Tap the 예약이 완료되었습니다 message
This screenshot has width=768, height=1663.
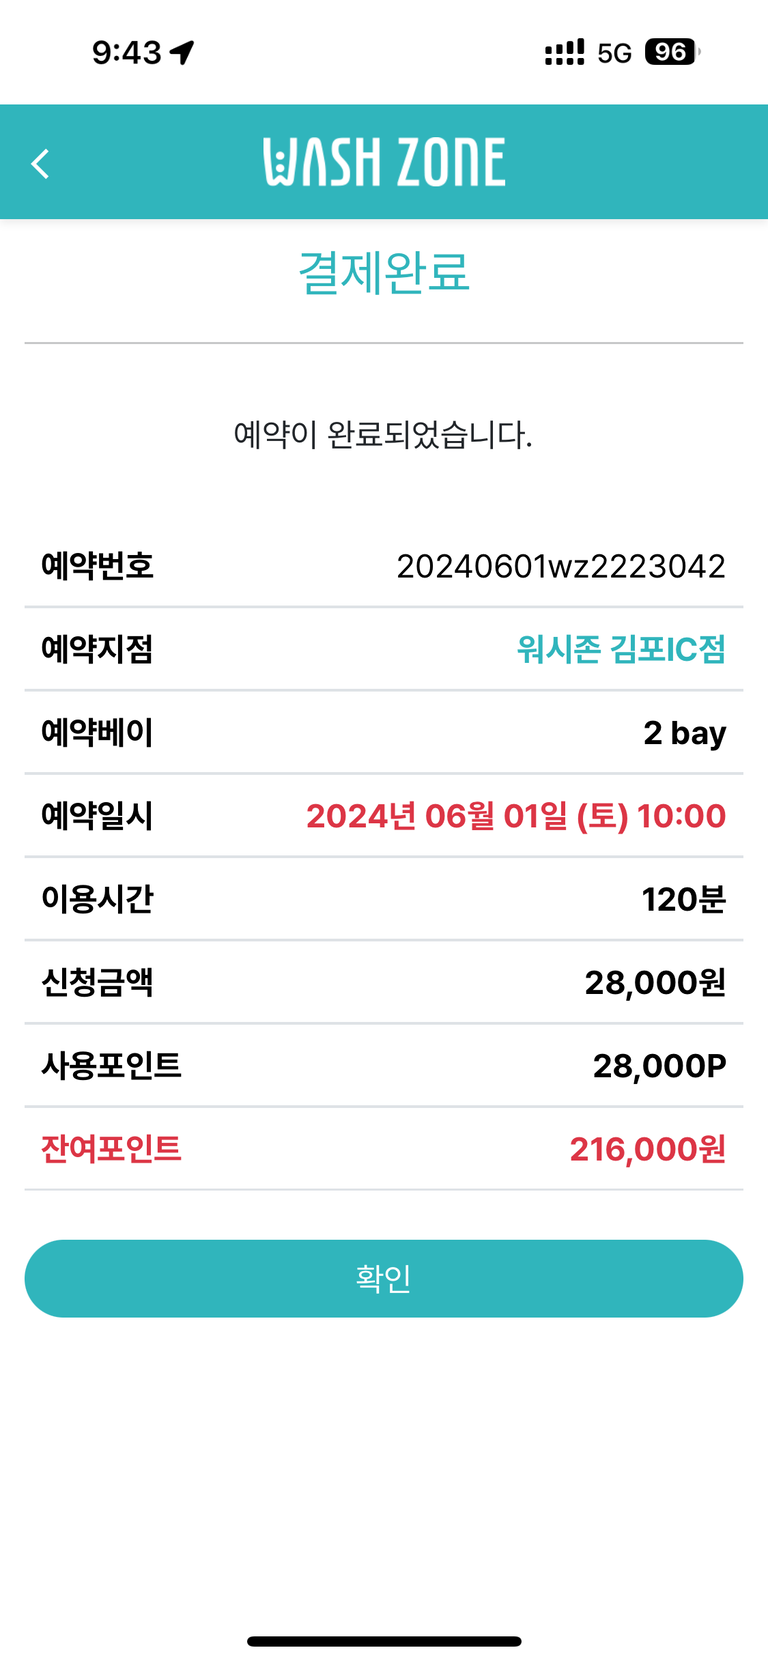point(383,435)
